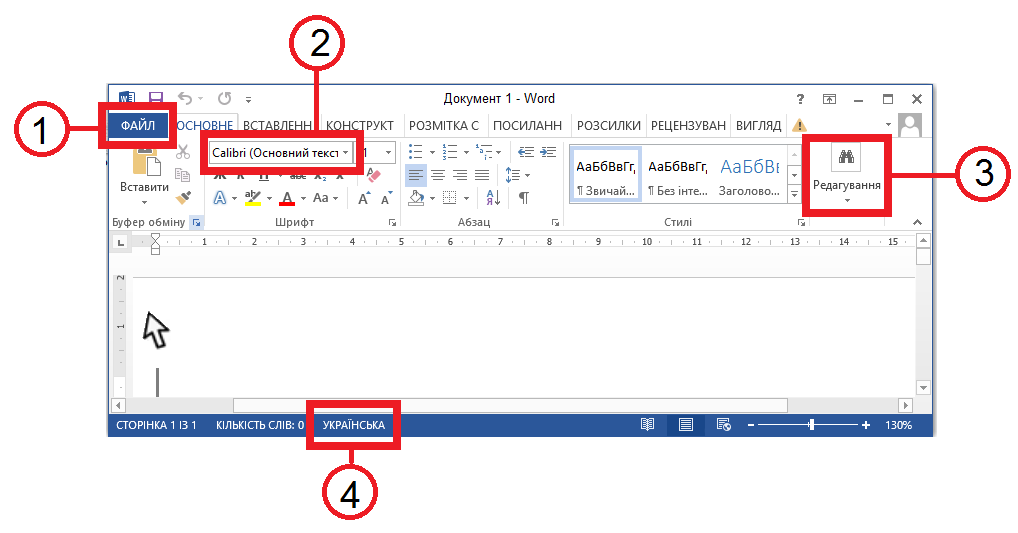Toggle bulleted list
This screenshot has height=533, width=1018.
pyautogui.click(x=416, y=152)
